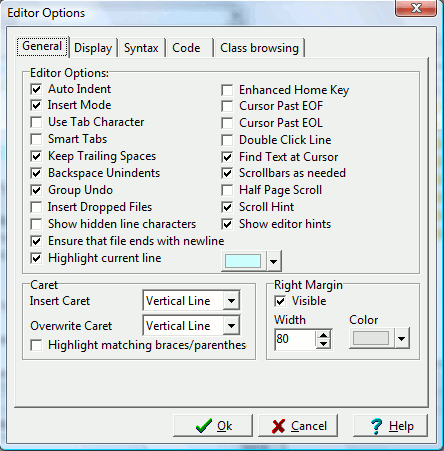The height and width of the screenshot is (451, 444).
Task: Open Help with the question mark button
Action: click(390, 426)
